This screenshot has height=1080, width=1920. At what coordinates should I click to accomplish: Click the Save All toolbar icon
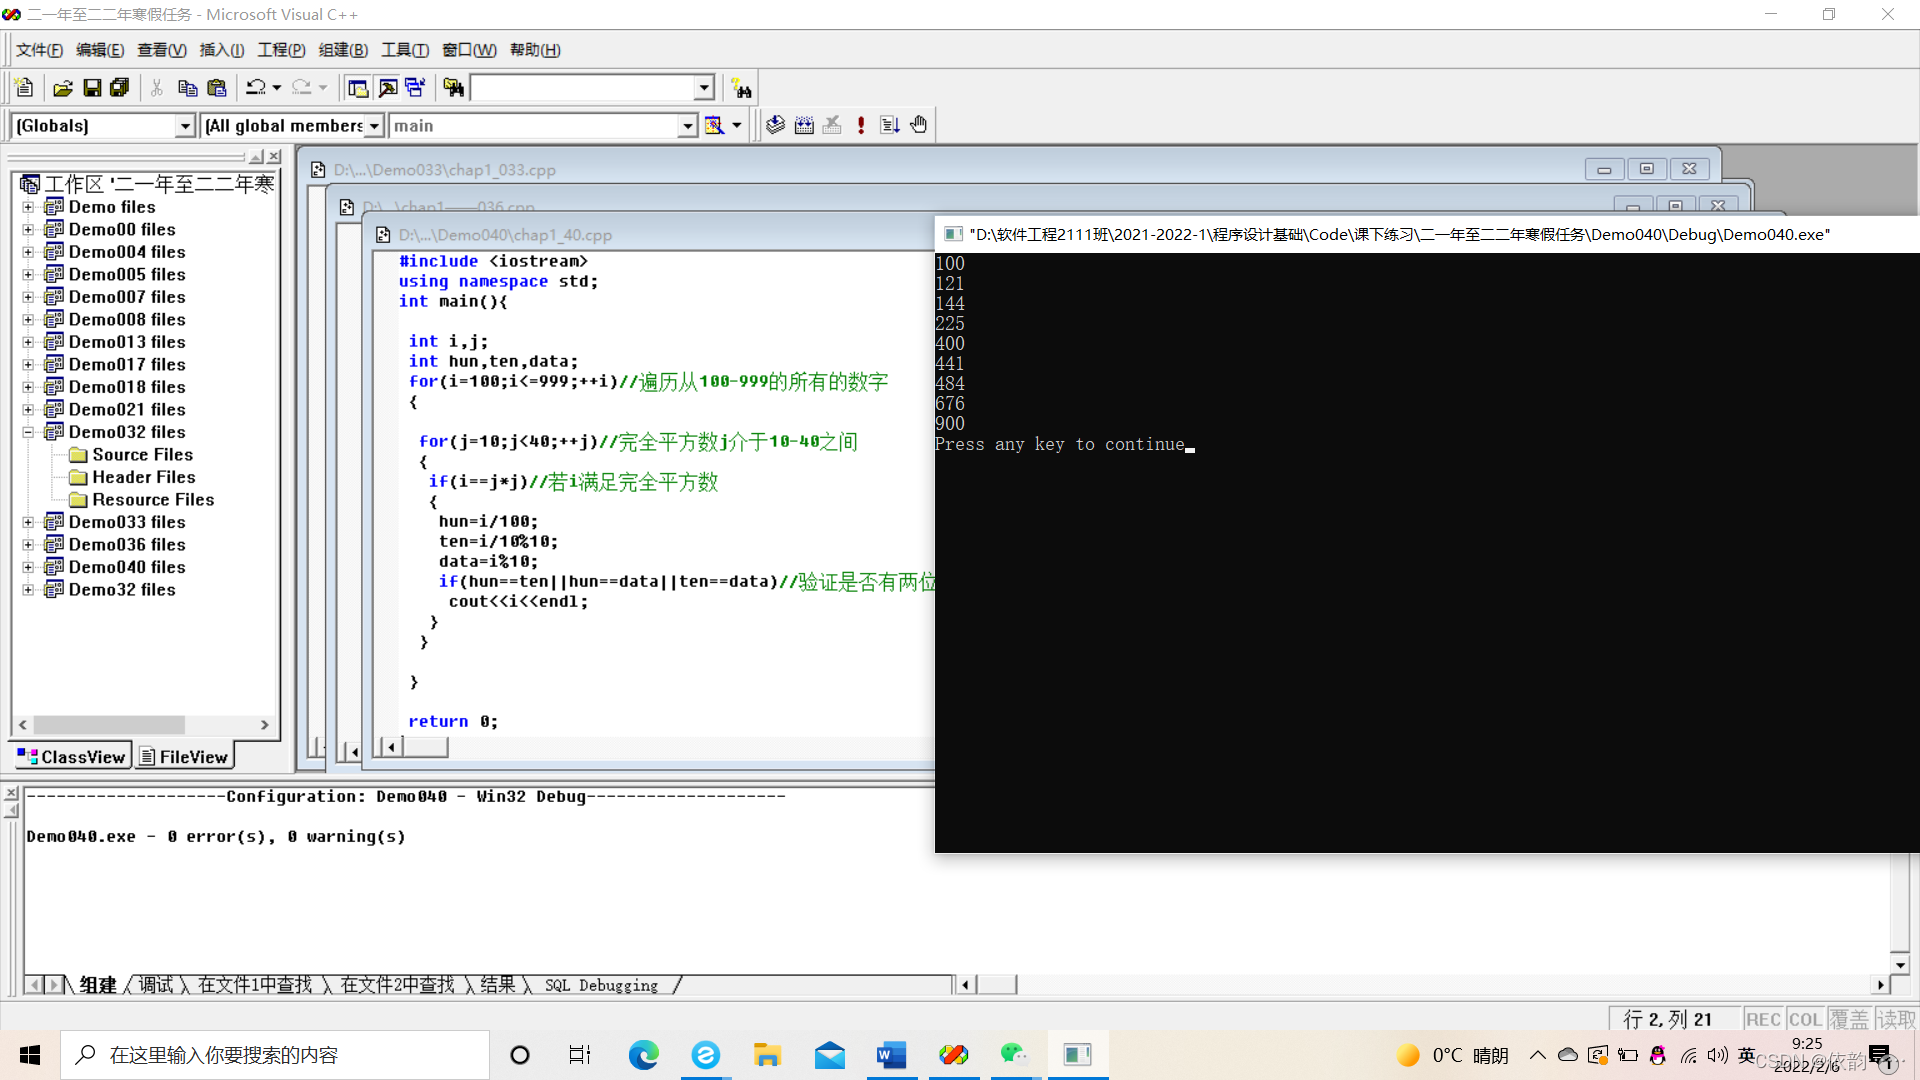pos(120,88)
